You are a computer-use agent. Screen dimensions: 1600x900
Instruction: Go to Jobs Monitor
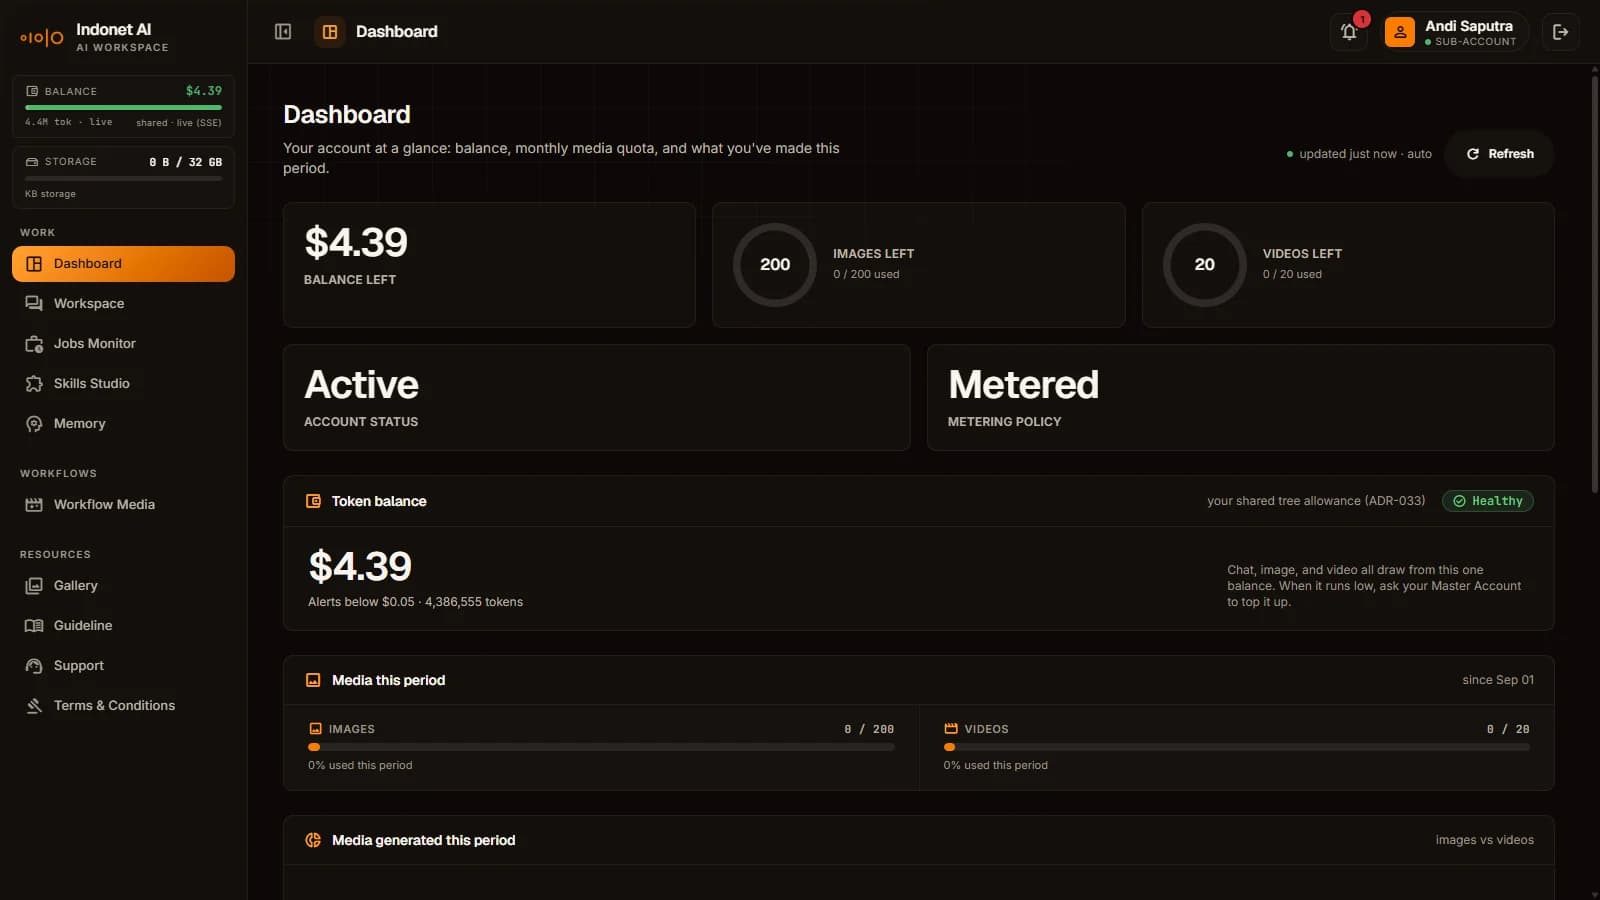pyautogui.click(x=123, y=344)
